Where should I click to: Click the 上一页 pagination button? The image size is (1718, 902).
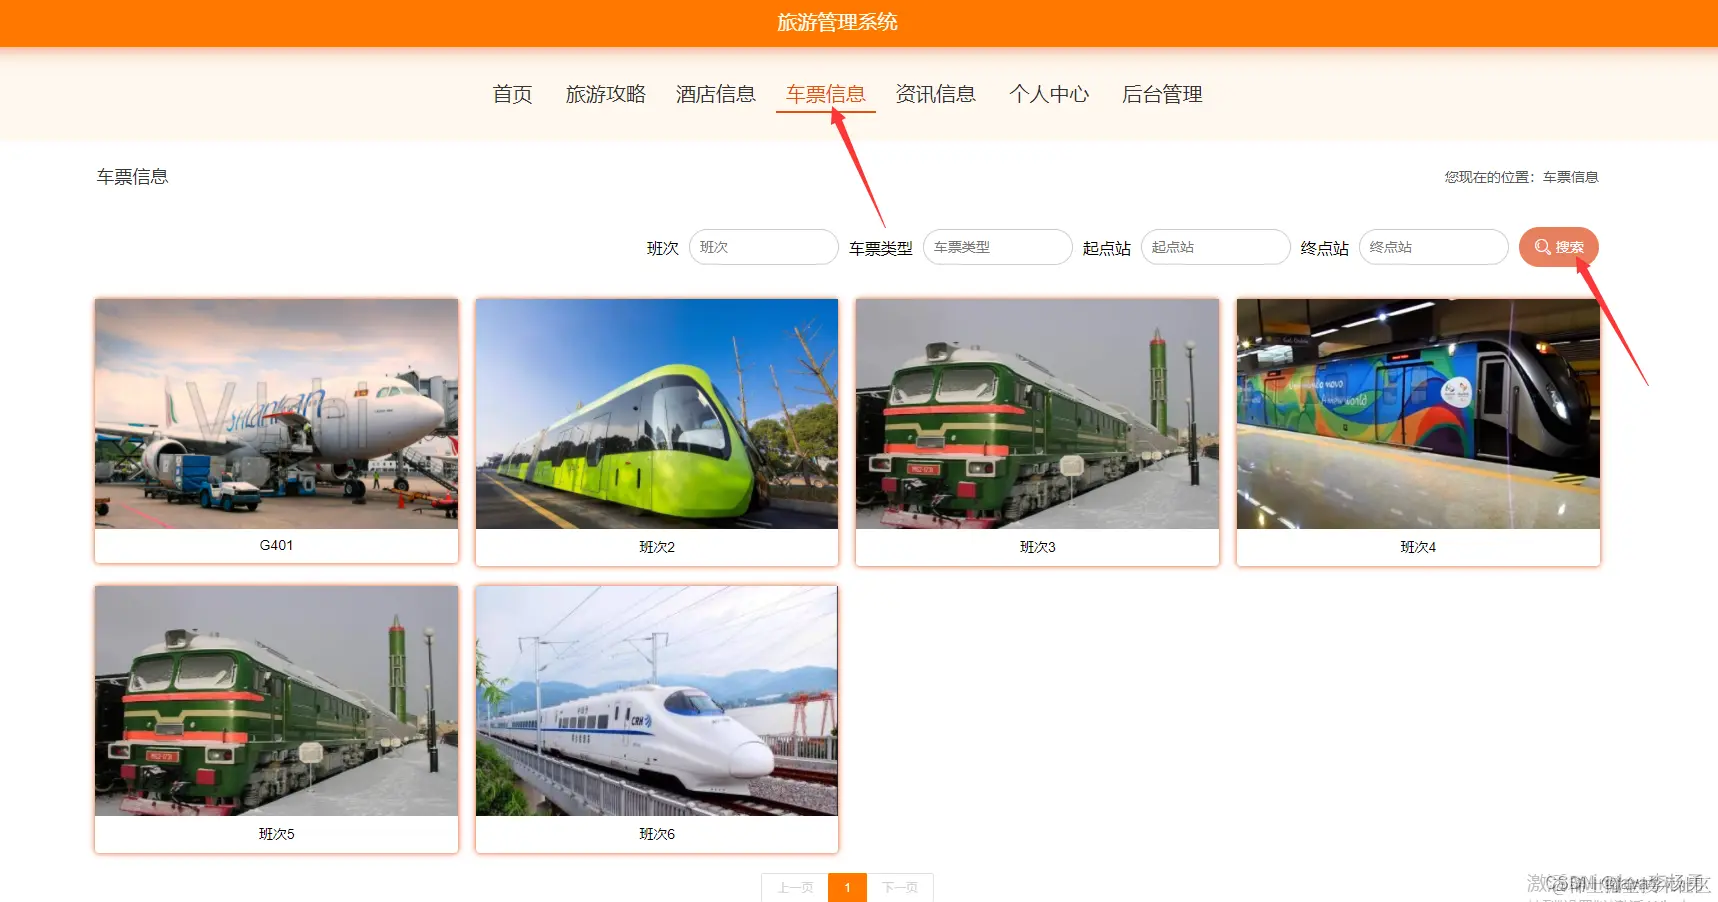point(795,887)
